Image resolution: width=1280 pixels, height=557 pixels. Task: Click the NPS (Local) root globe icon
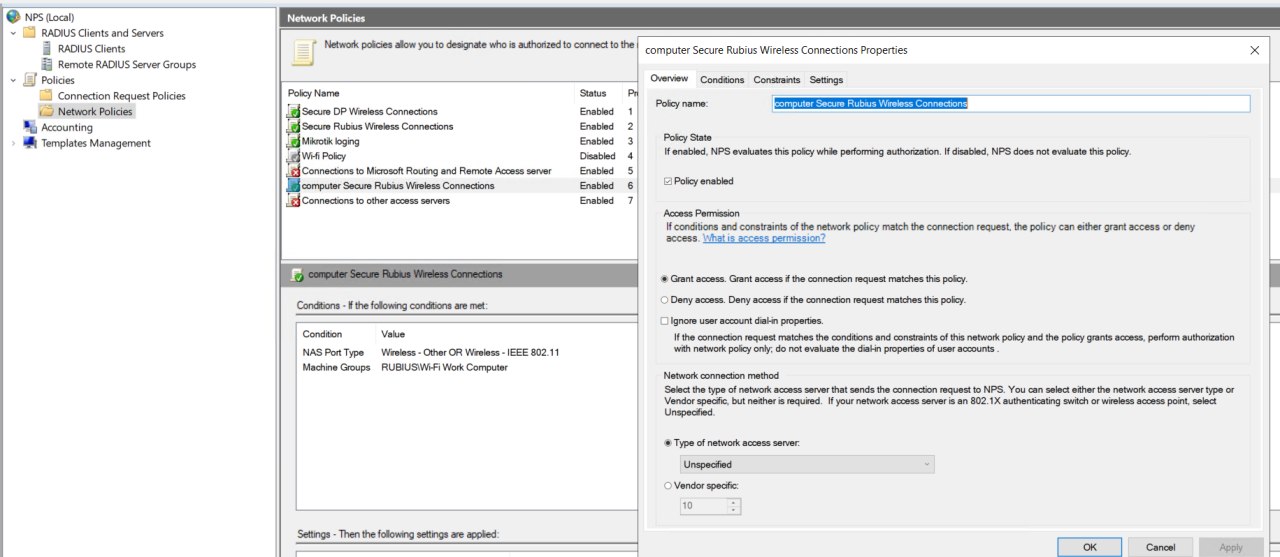[13, 17]
